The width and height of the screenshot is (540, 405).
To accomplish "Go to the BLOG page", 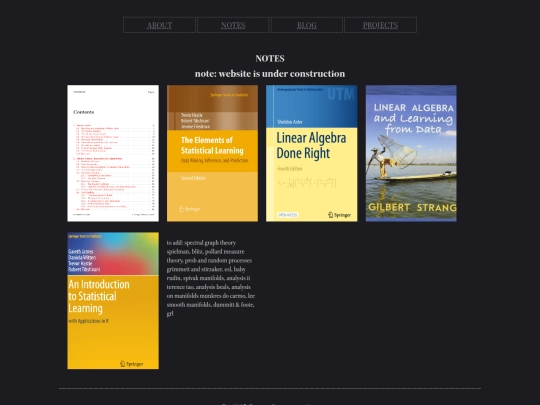I will tap(307, 25).
